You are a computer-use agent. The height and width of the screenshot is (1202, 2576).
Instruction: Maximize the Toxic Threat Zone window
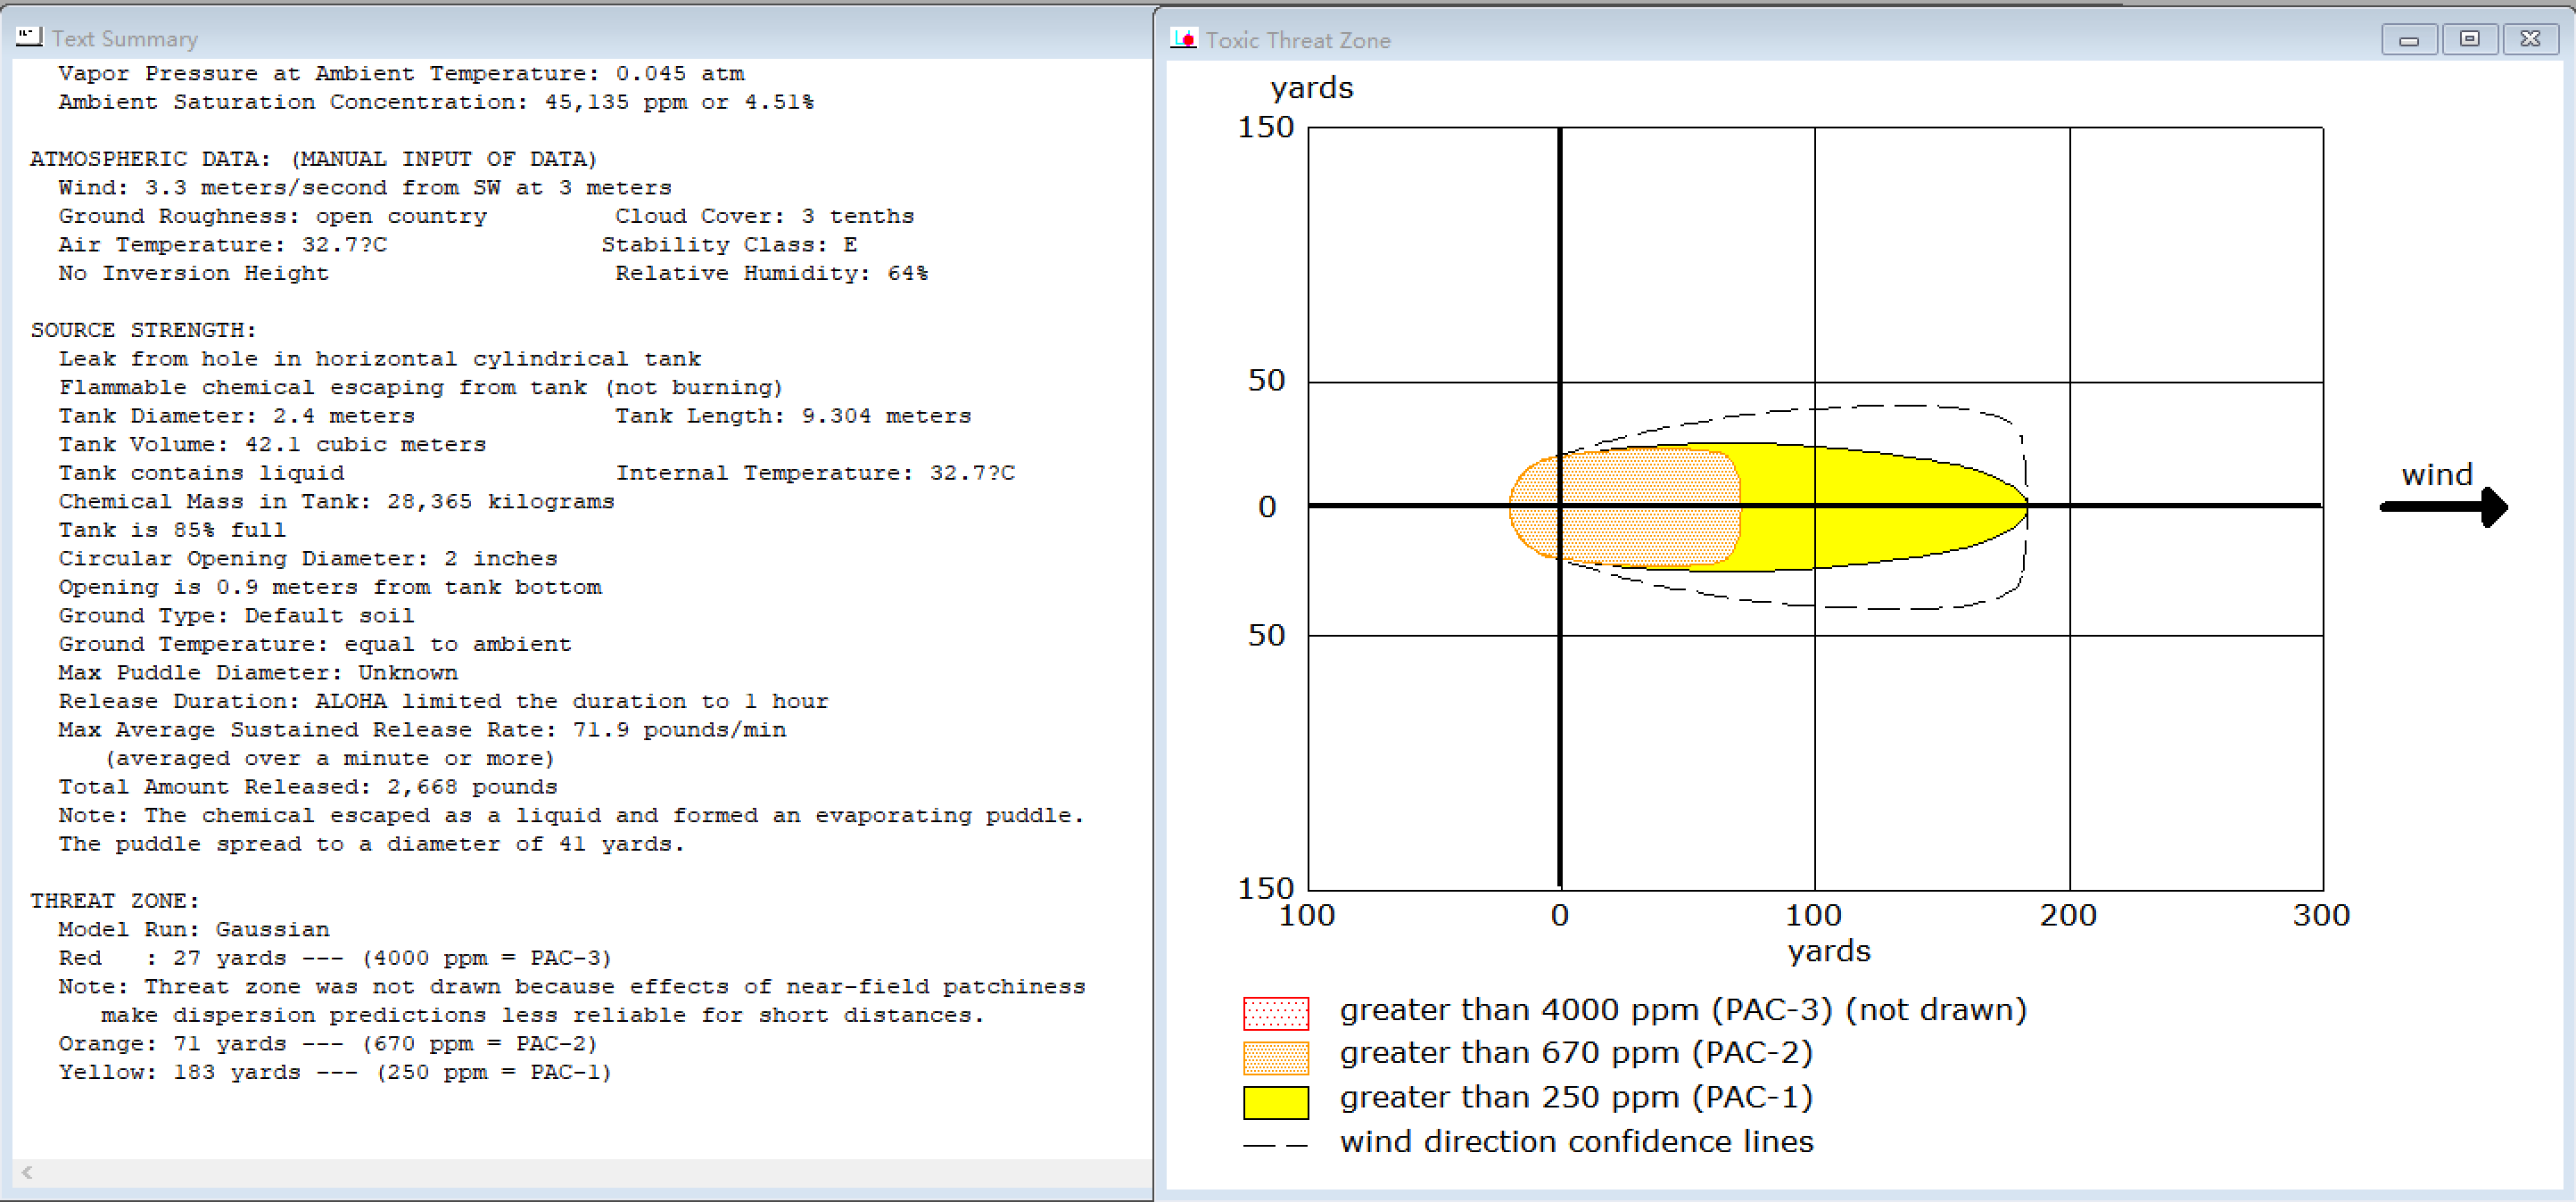(2469, 40)
